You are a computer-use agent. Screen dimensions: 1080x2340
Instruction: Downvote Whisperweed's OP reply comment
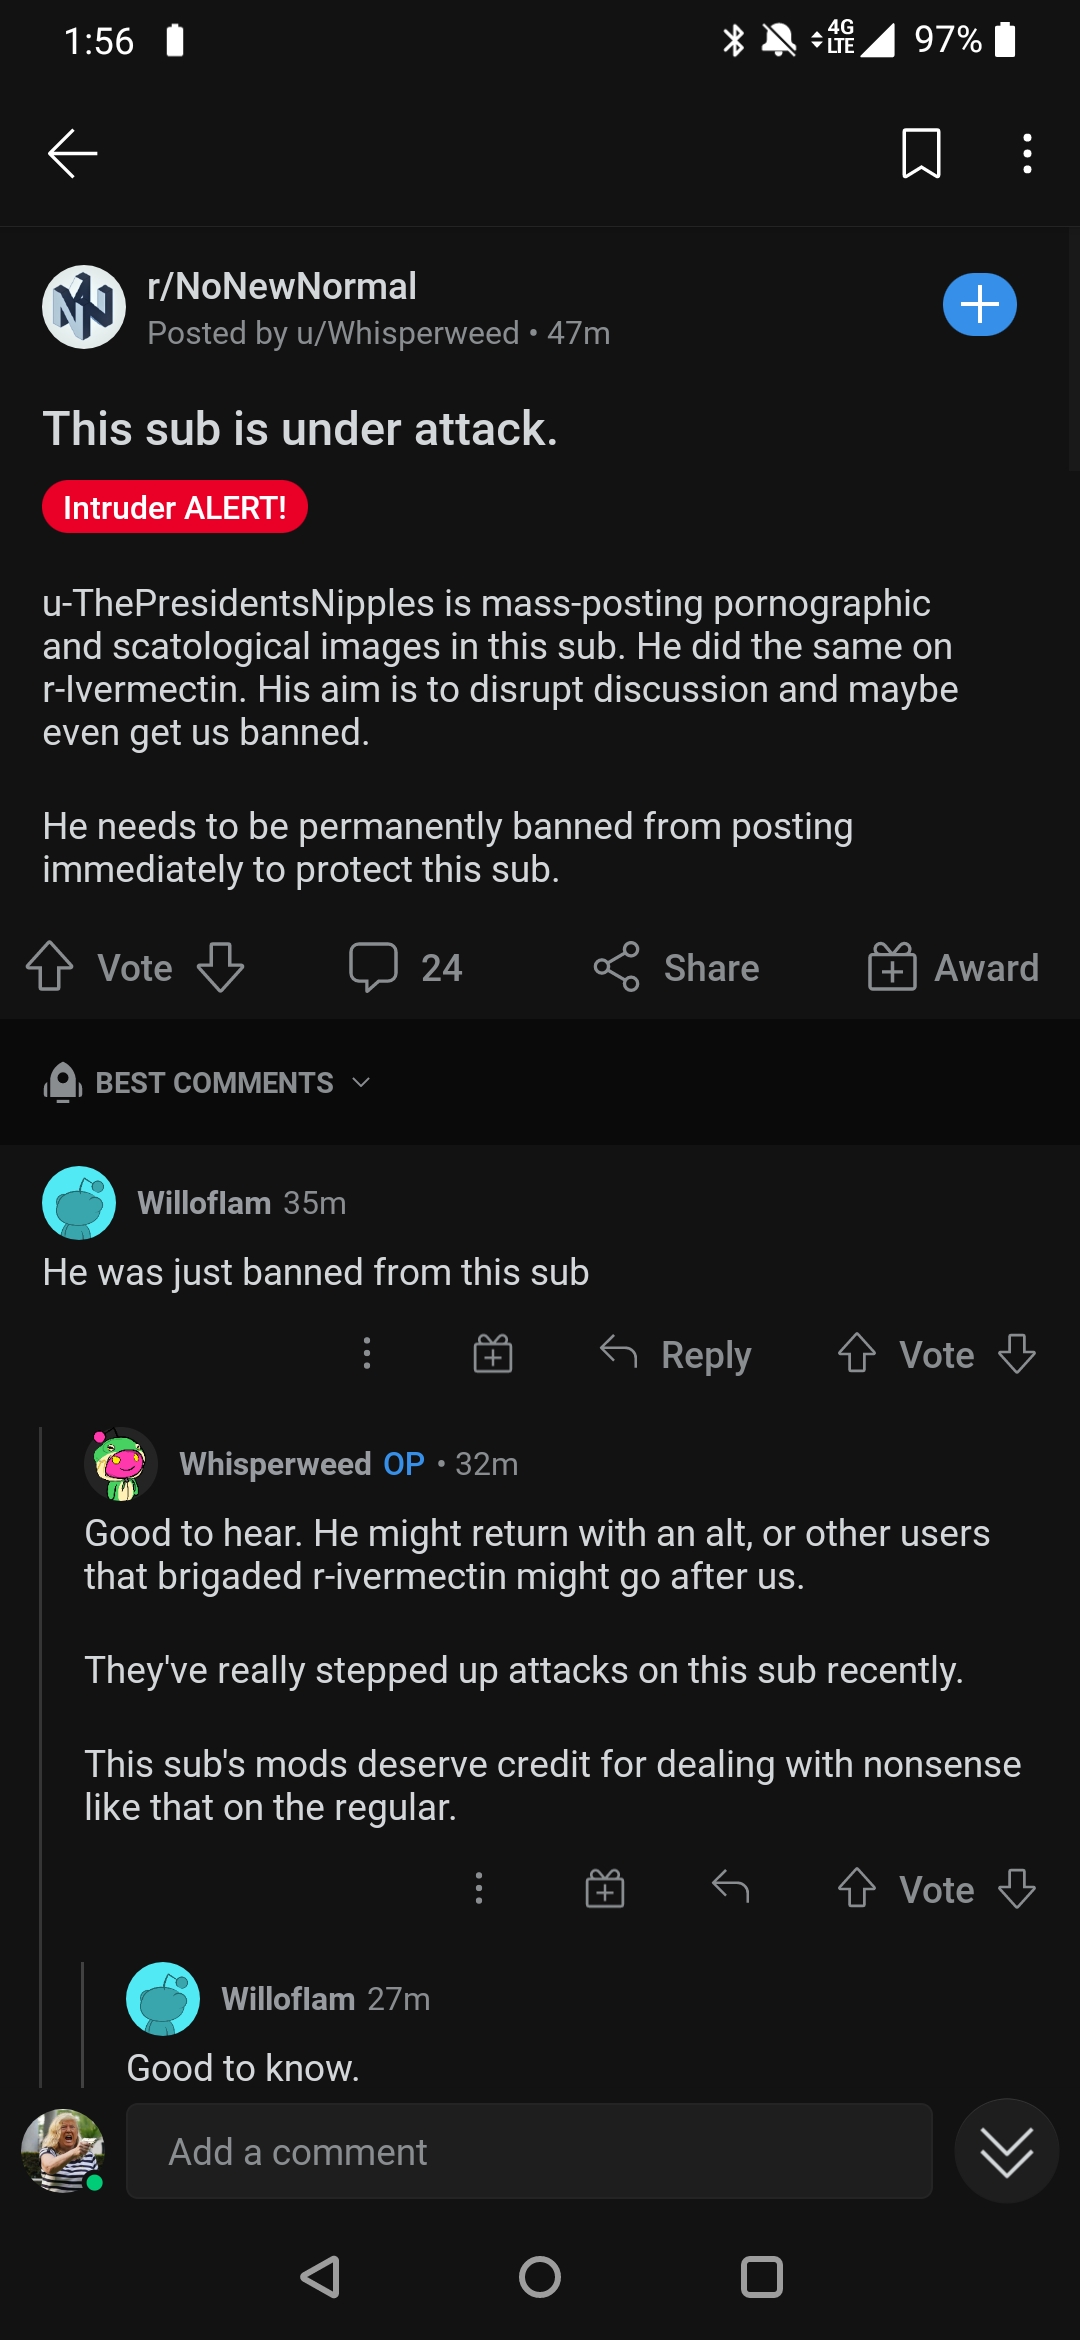pyautogui.click(x=1017, y=1889)
